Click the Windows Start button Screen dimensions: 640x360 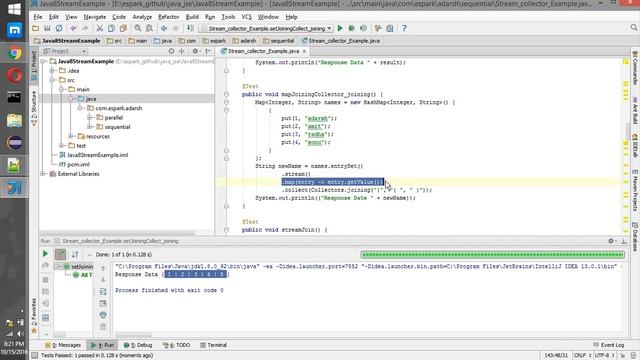pyautogui.click(x=14, y=9)
